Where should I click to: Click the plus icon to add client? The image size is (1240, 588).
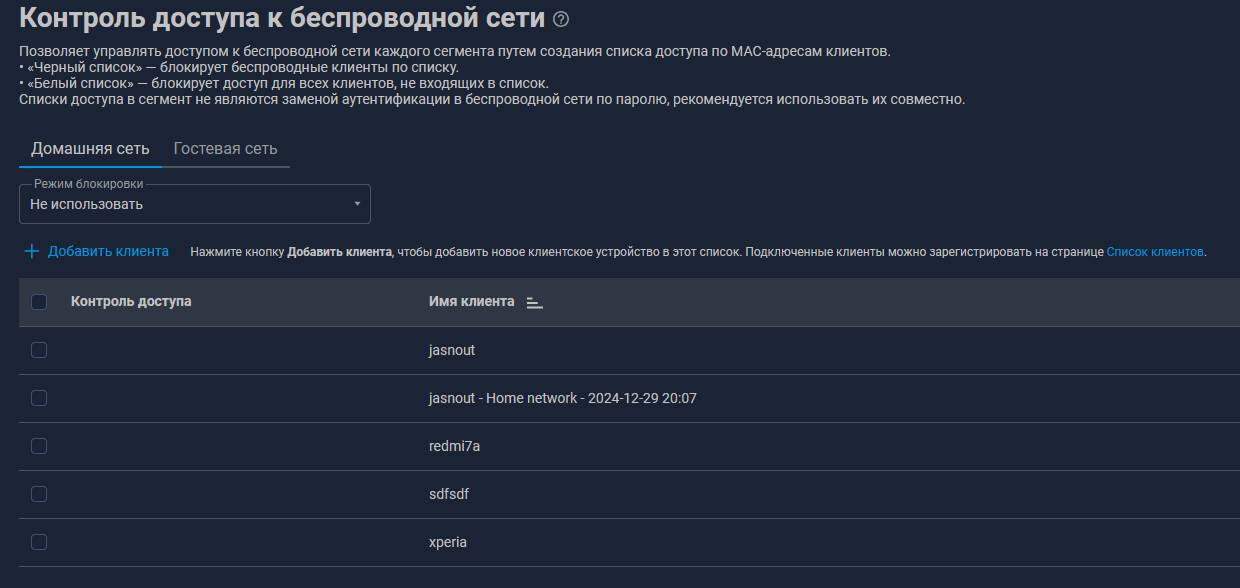point(31,251)
